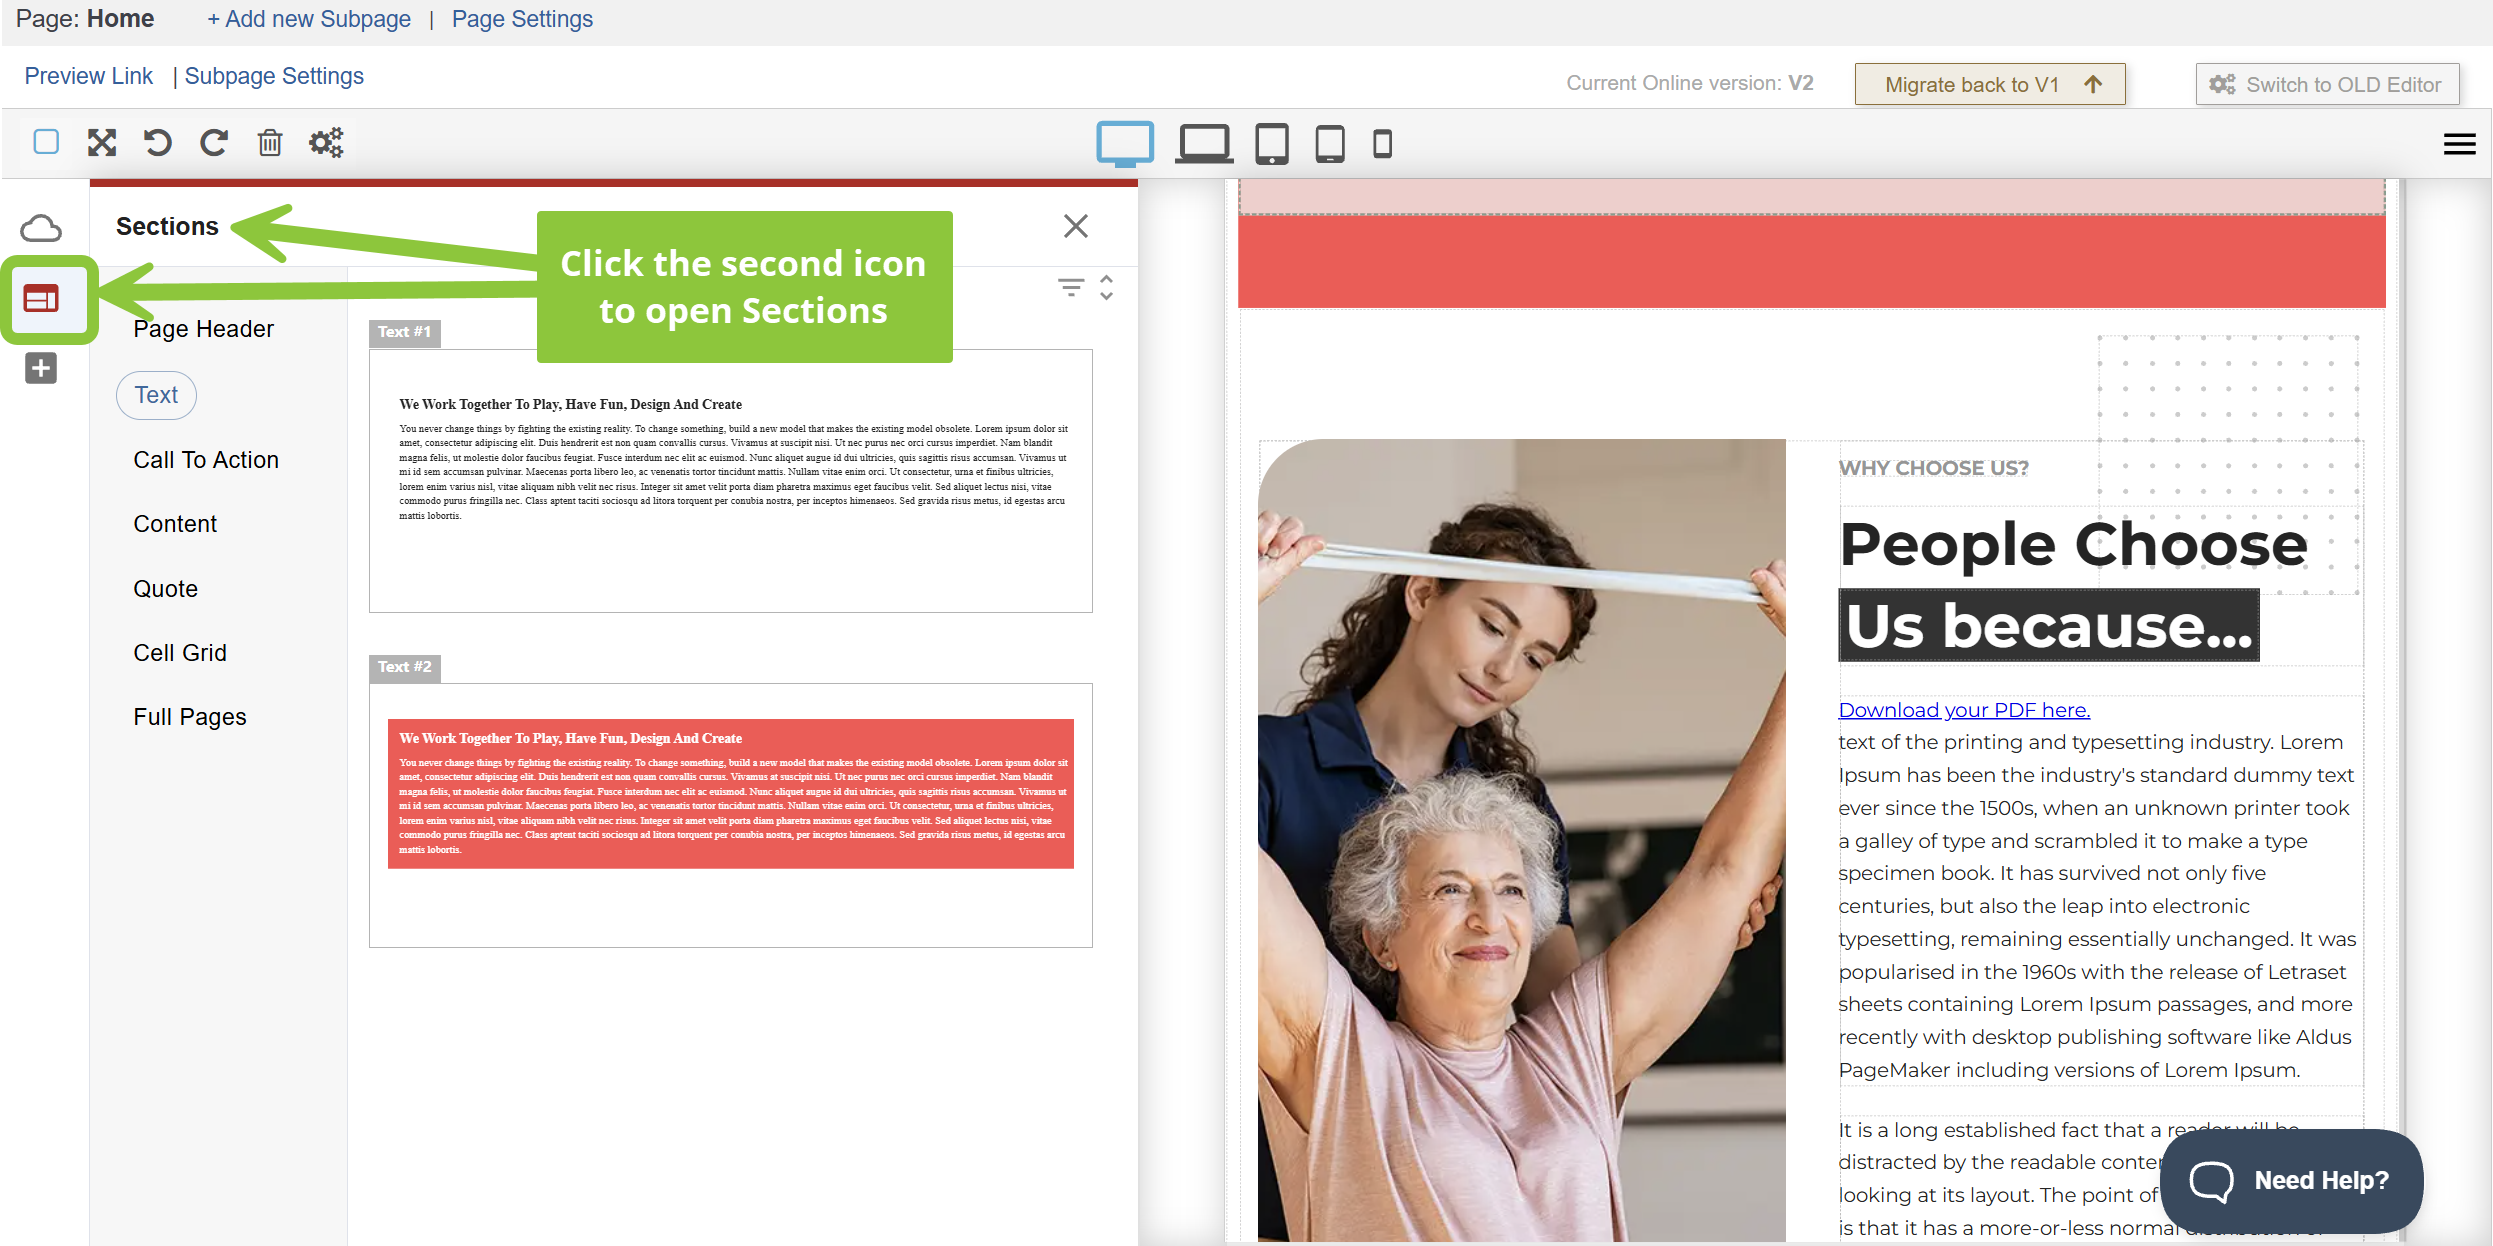Click the undo arrow icon
The width and height of the screenshot is (2493, 1246).
click(x=157, y=143)
